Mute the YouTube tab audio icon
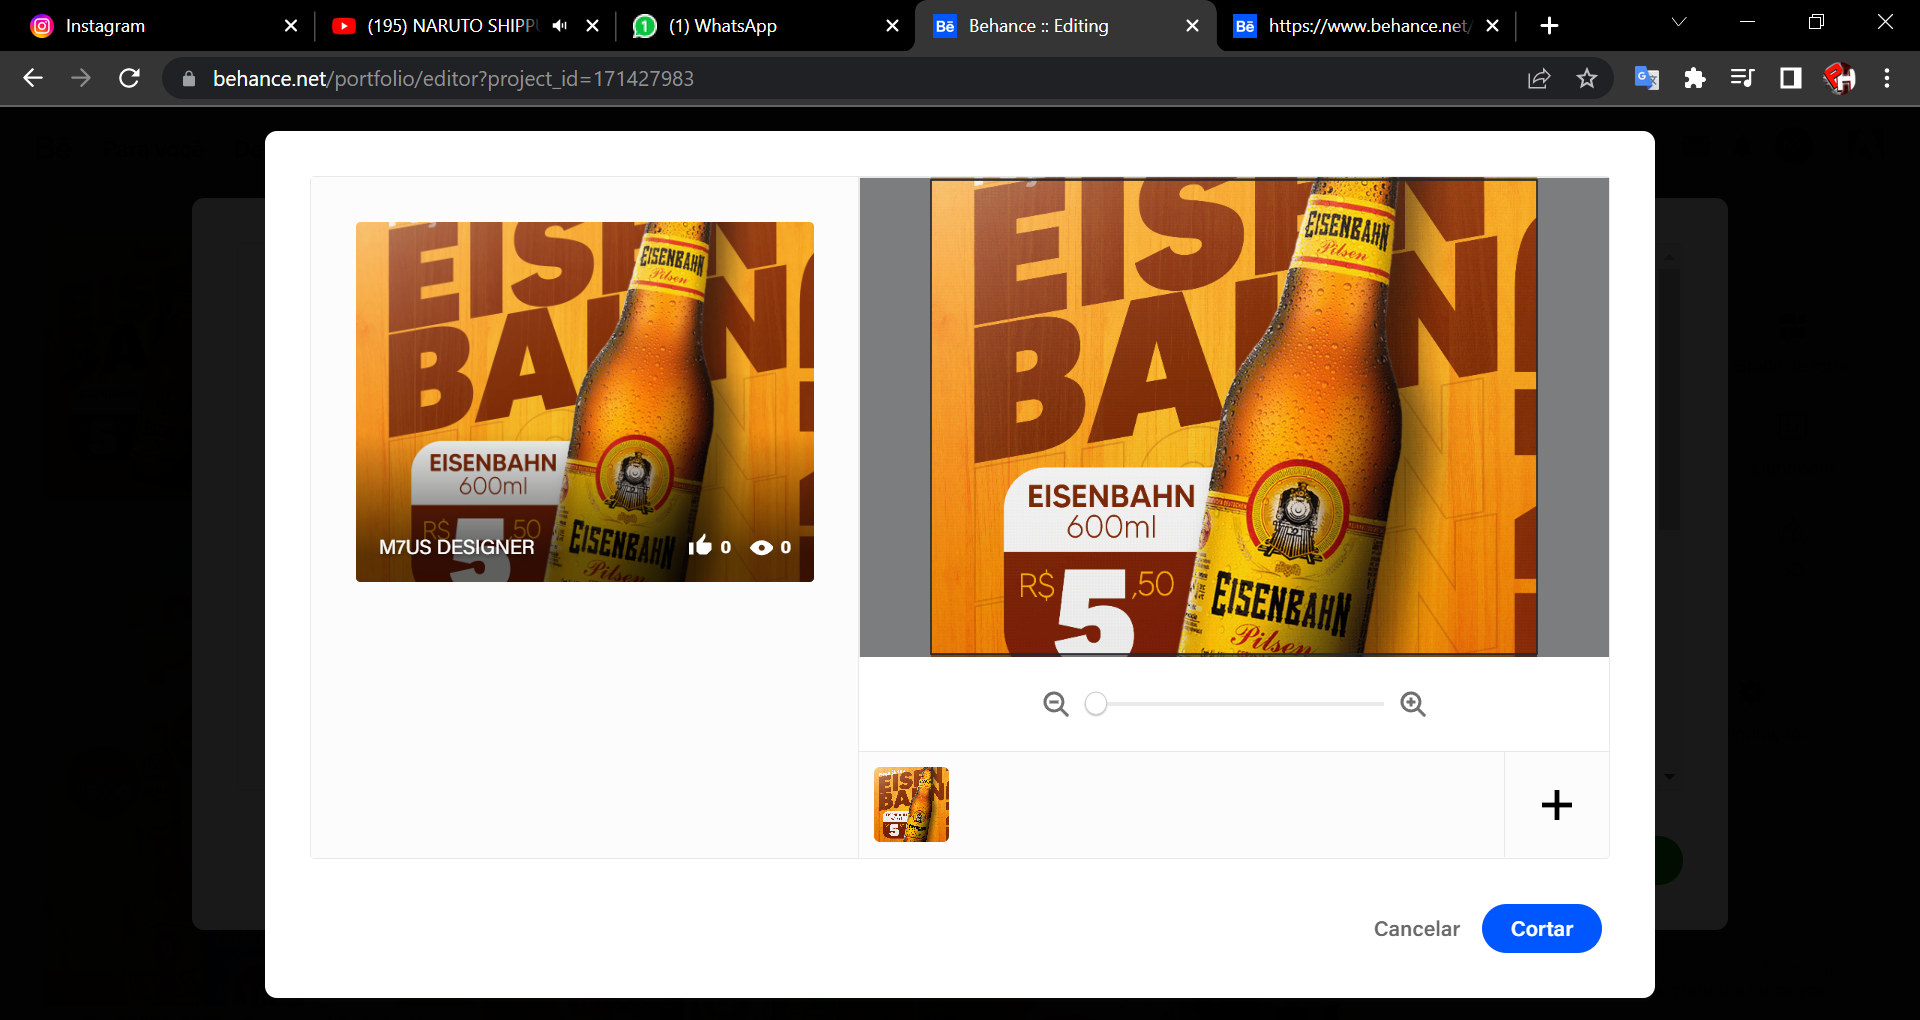 coord(560,26)
